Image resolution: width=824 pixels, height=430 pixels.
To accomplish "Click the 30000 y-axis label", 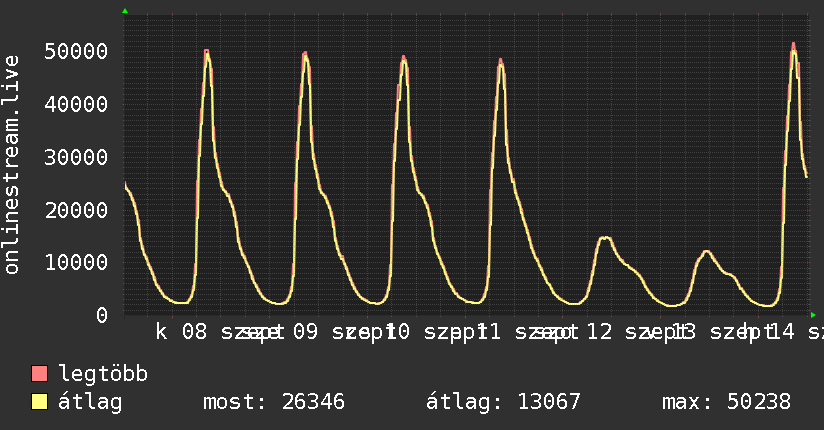I will tap(76, 157).
